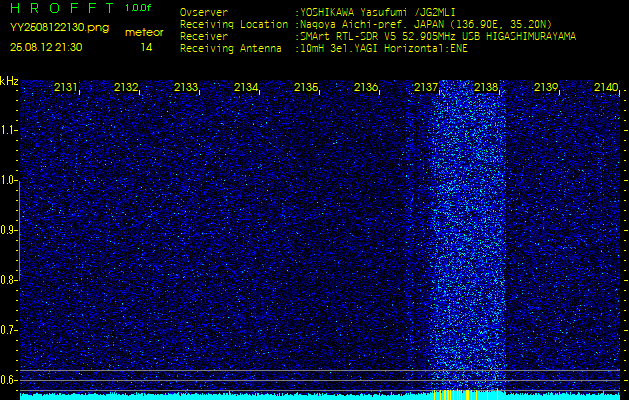This screenshot has height=400, width=629.
Task: Click the 2131 time marker
Action: click(x=65, y=87)
